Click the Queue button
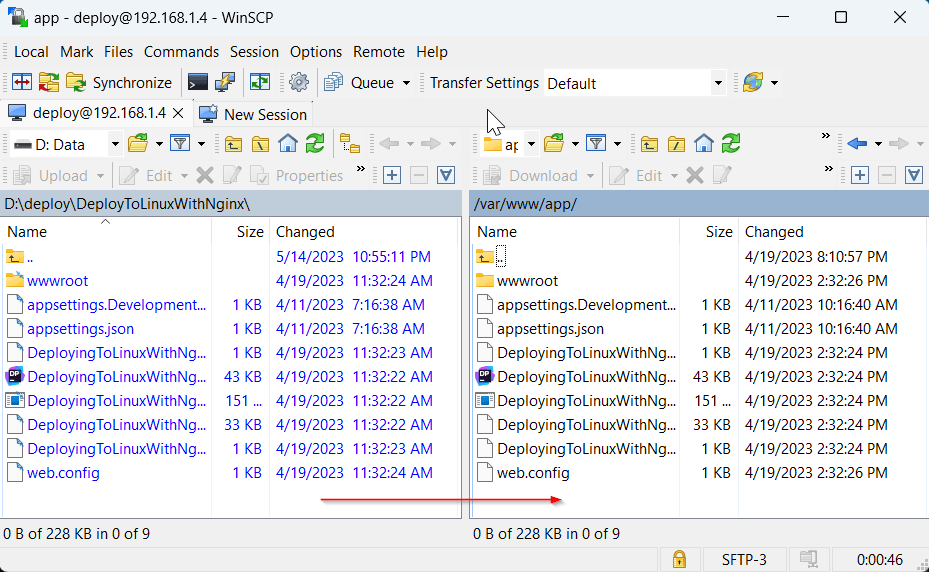929x572 pixels. (359, 82)
